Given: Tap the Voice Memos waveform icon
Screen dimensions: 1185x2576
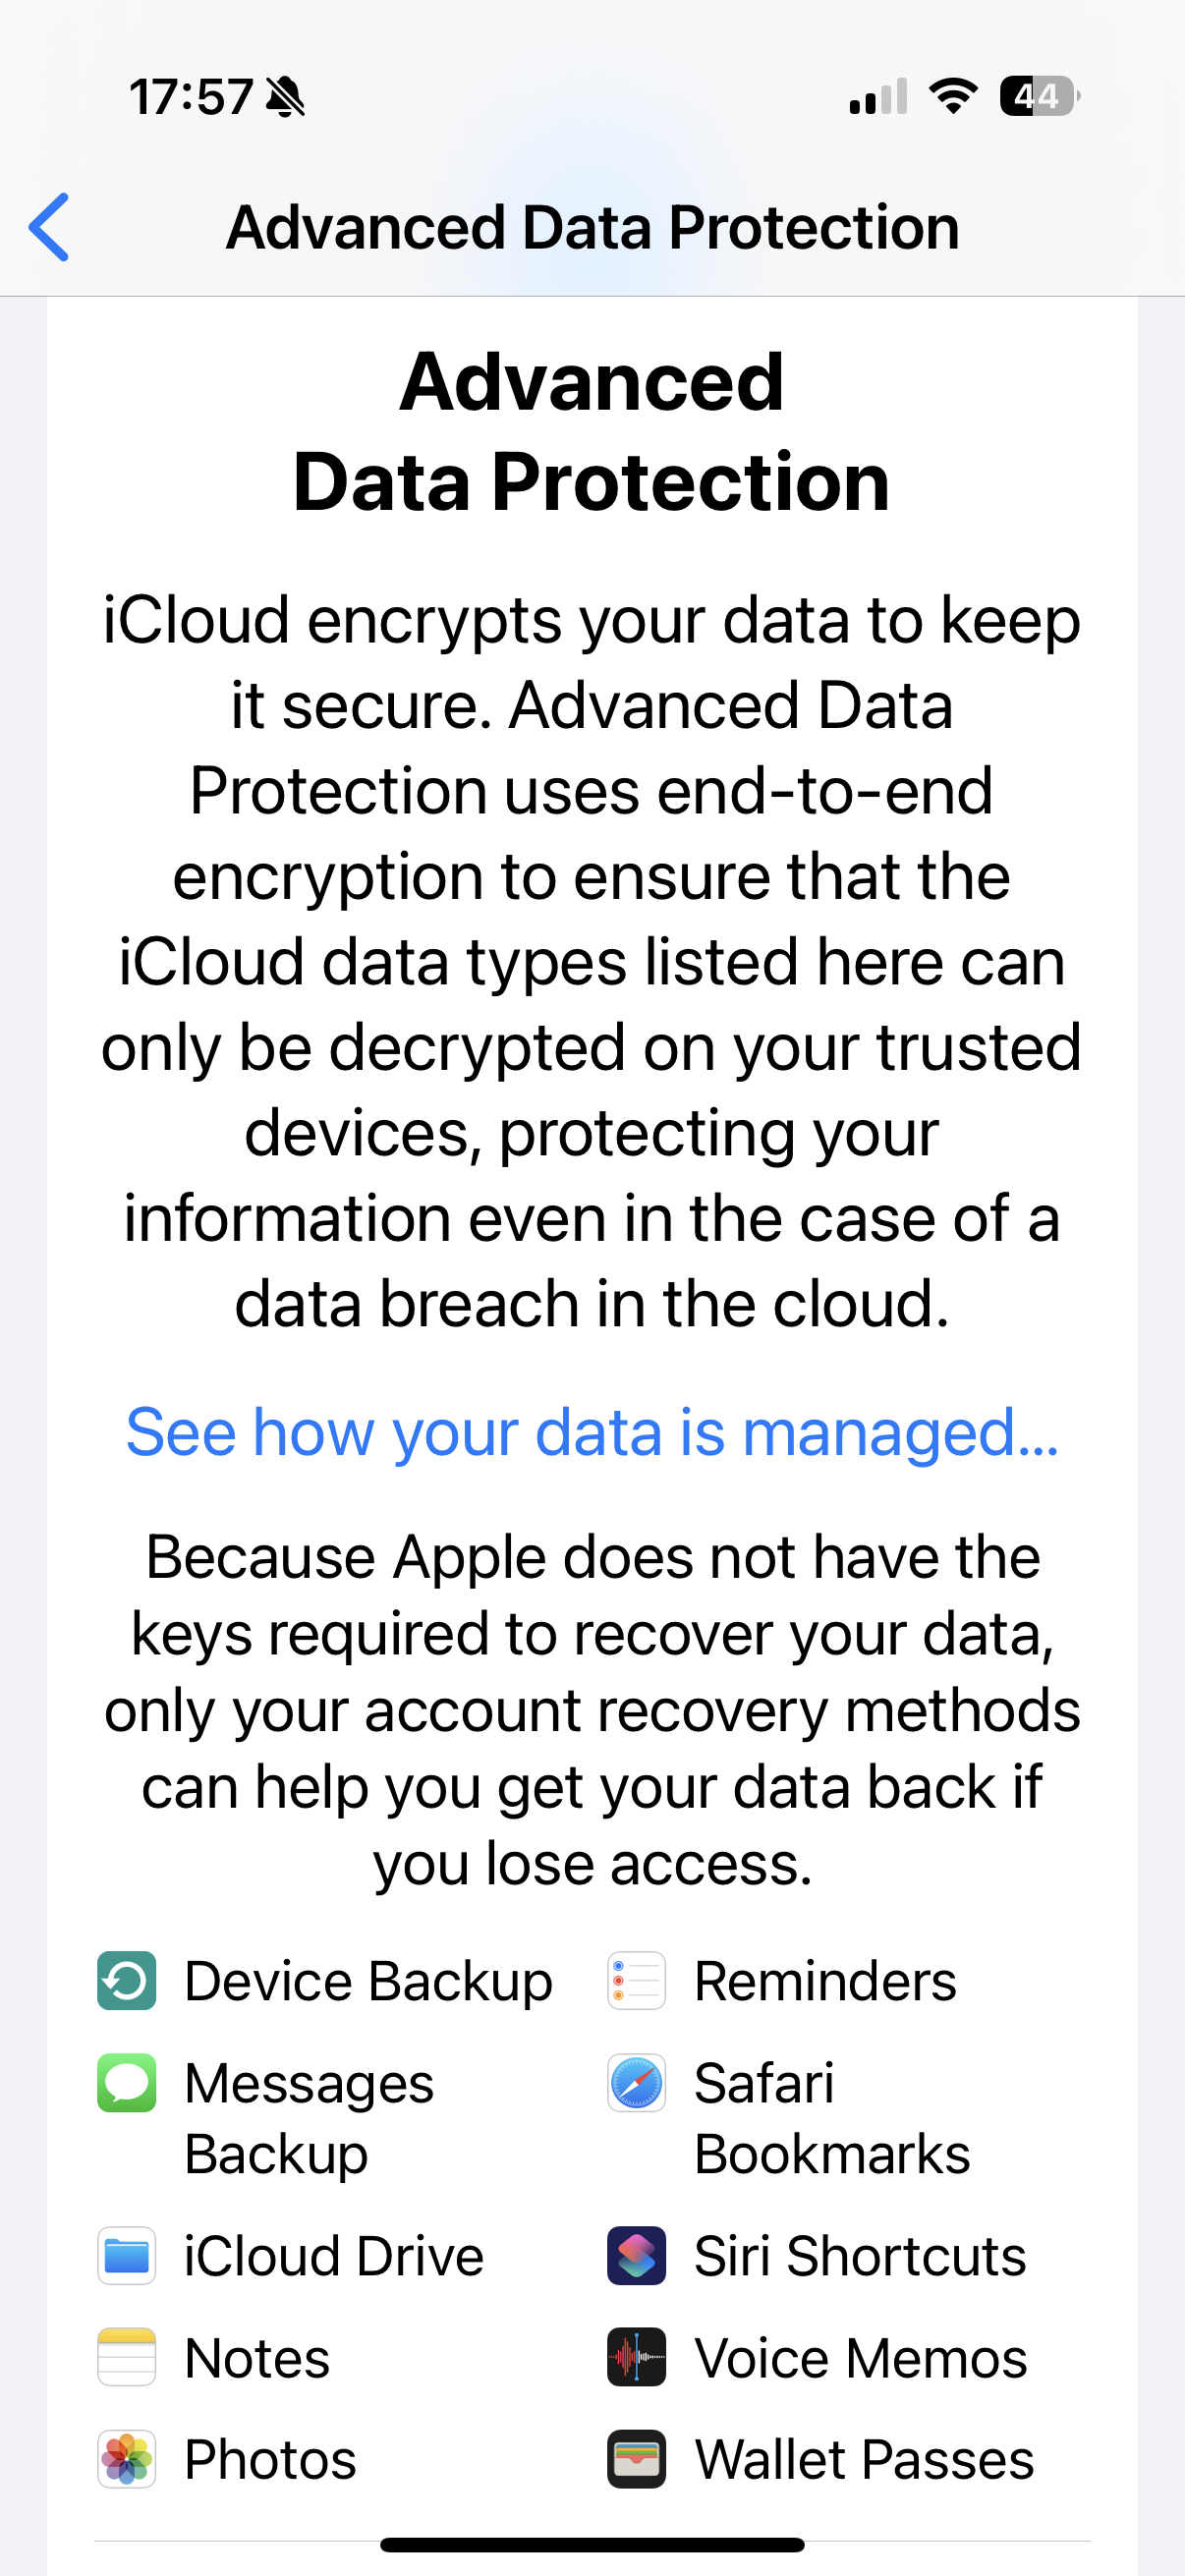Looking at the screenshot, I should pos(637,2357).
